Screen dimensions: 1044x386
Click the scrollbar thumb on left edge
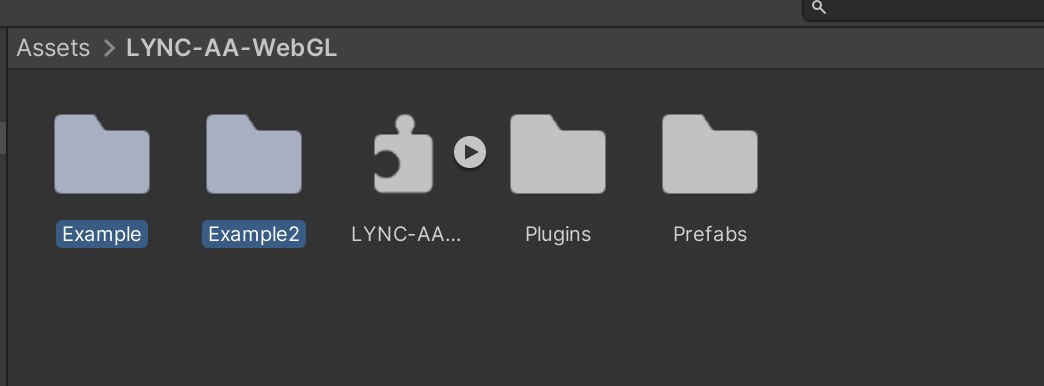[x=2, y=138]
